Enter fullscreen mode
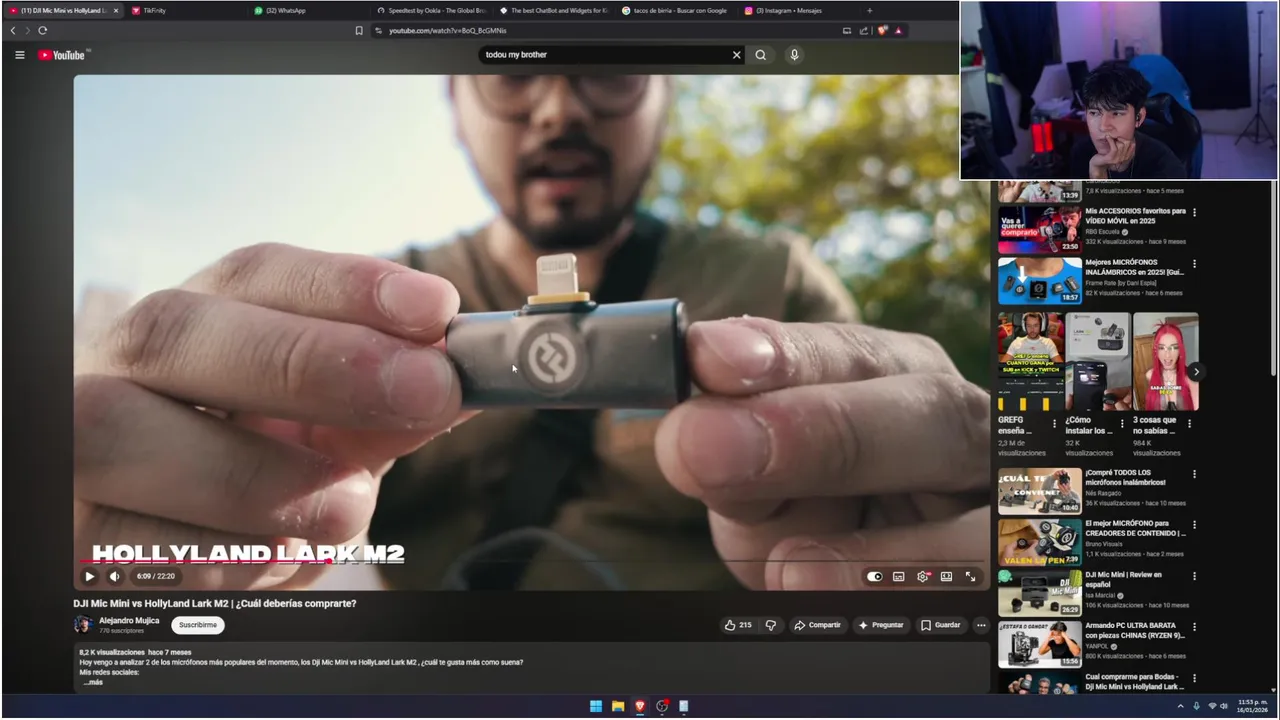1280x720 pixels. (970, 576)
